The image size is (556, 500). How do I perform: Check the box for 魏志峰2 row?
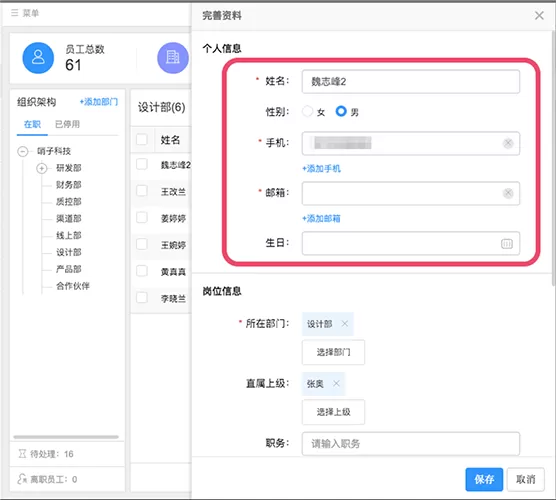[142, 164]
